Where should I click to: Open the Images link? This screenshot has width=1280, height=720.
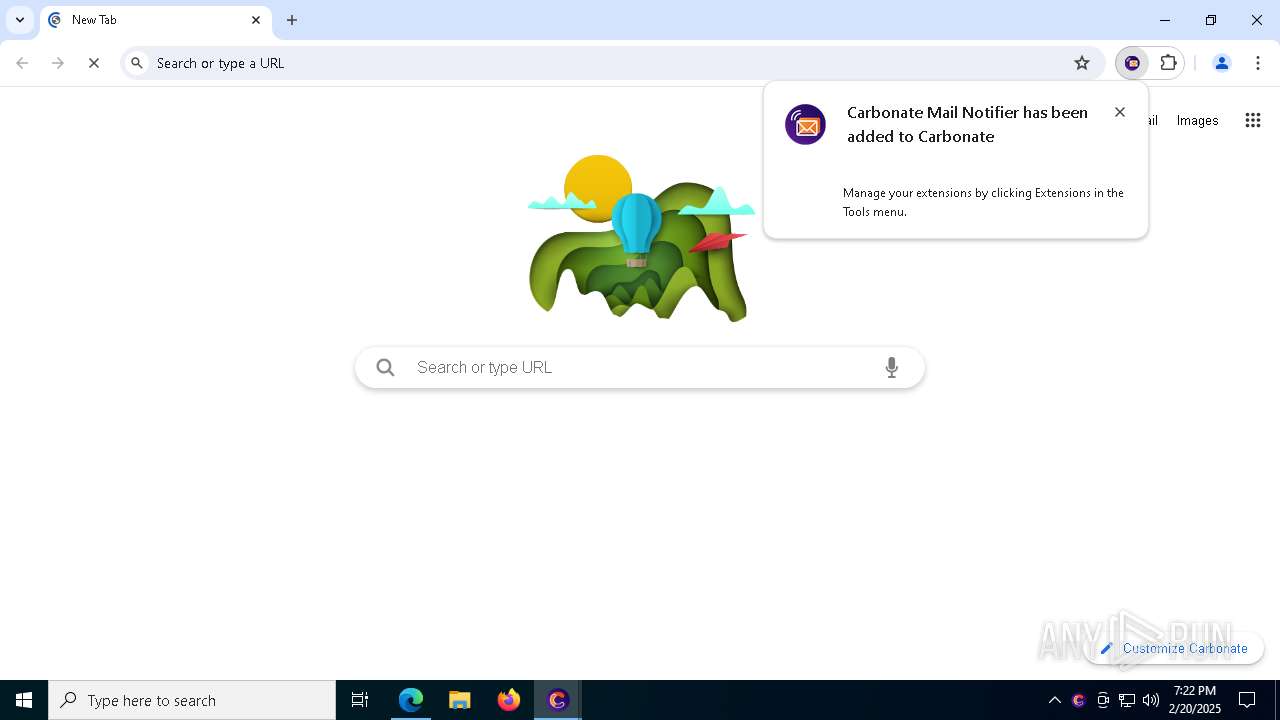1197,120
